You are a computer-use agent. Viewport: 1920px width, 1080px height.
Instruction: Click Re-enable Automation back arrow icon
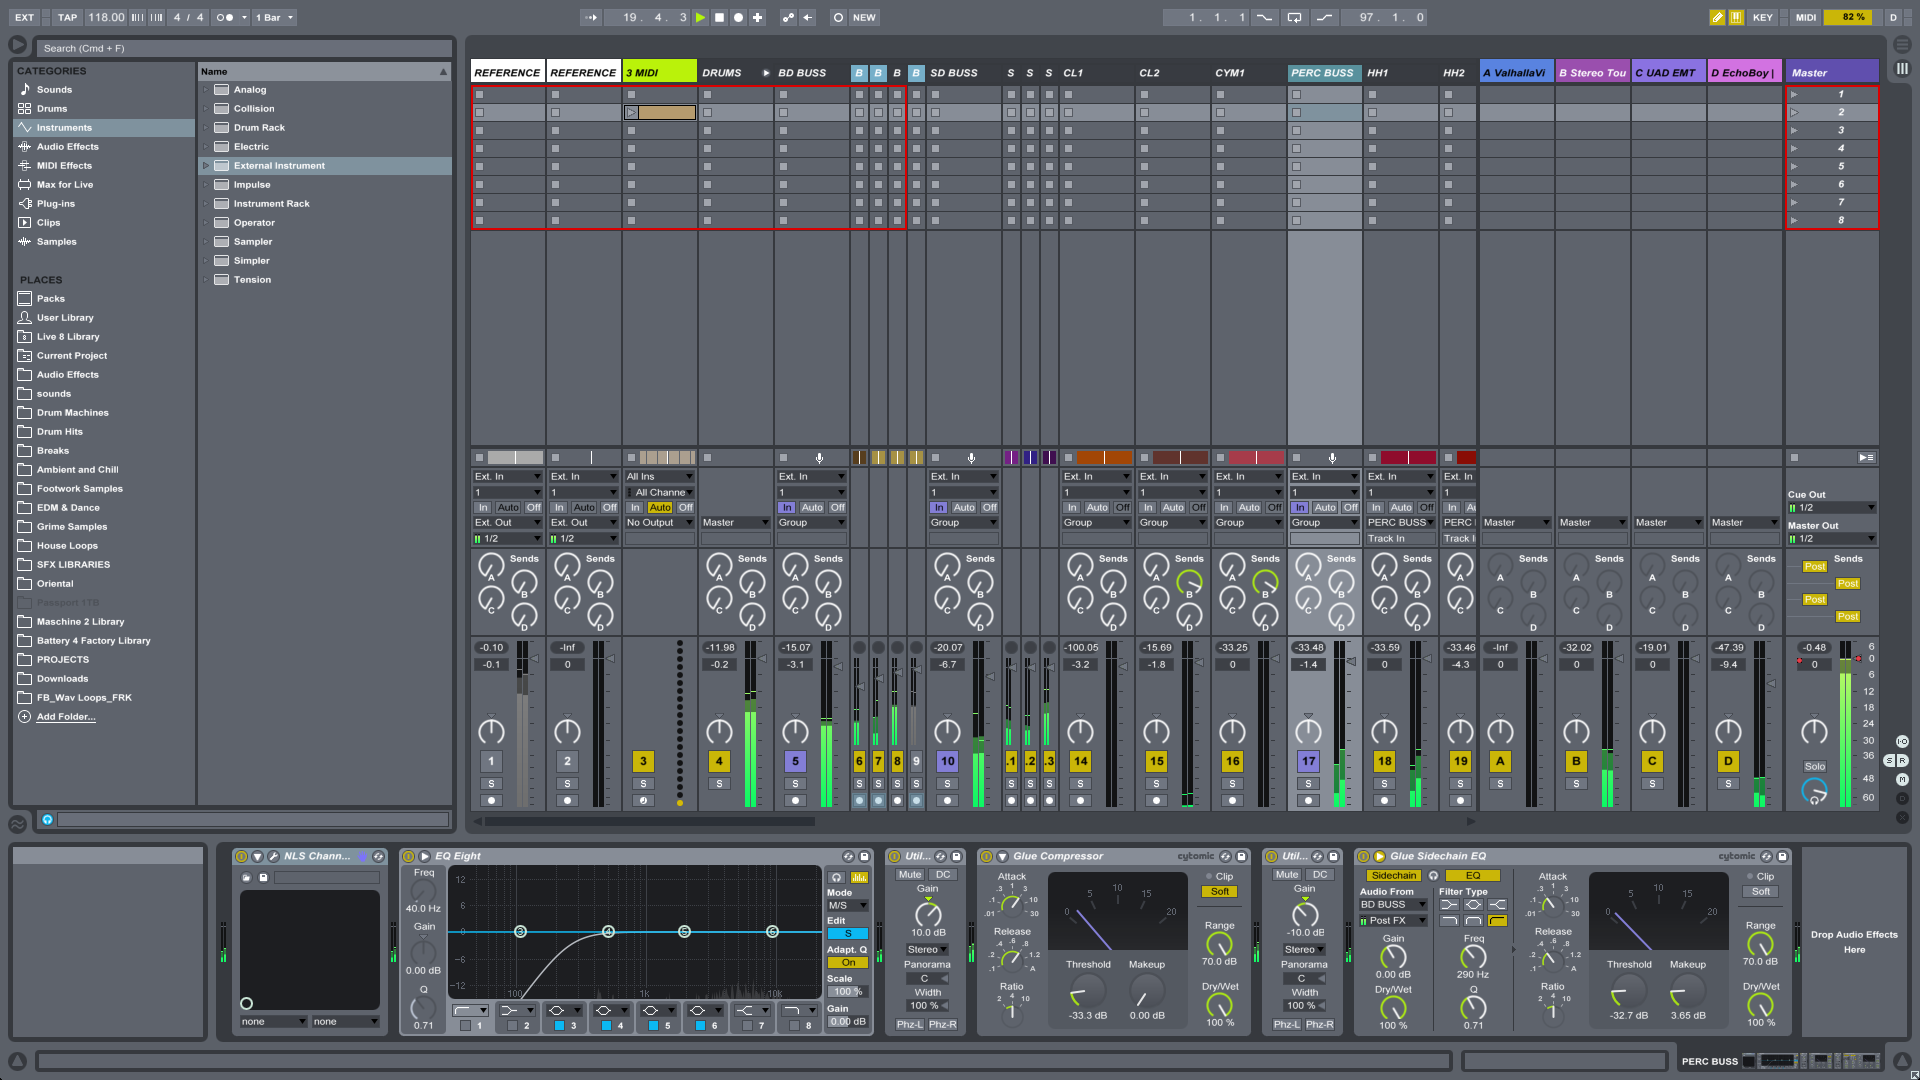click(x=807, y=17)
